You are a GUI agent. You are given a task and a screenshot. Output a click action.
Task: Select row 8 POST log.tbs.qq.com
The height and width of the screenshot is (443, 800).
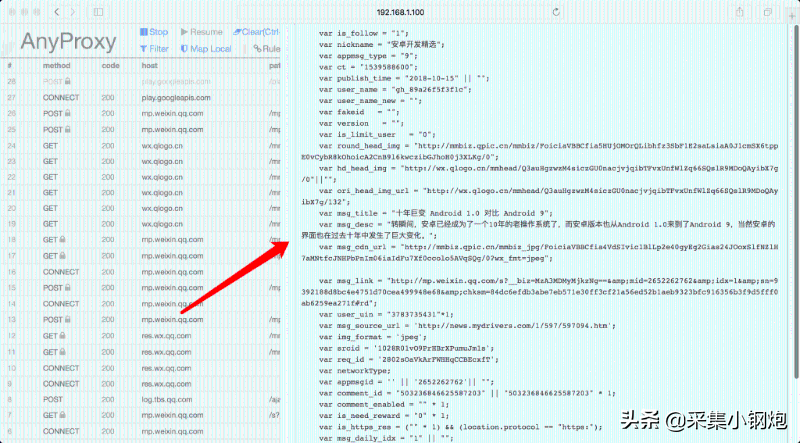140,399
